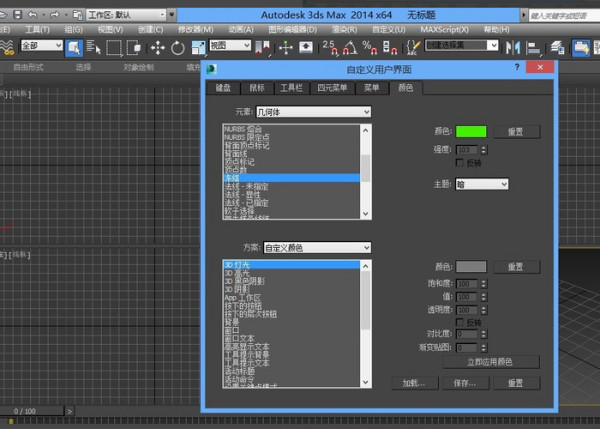Open the 自由形式 ribbon tab
Image resolution: width=600 pixels, height=429 pixels.
28,67
